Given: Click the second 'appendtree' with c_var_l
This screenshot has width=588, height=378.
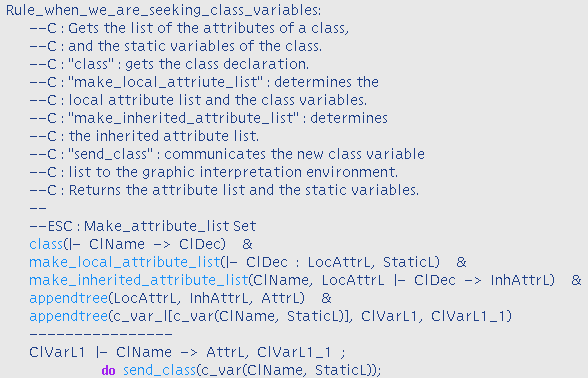Looking at the screenshot, I should tap(69, 316).
